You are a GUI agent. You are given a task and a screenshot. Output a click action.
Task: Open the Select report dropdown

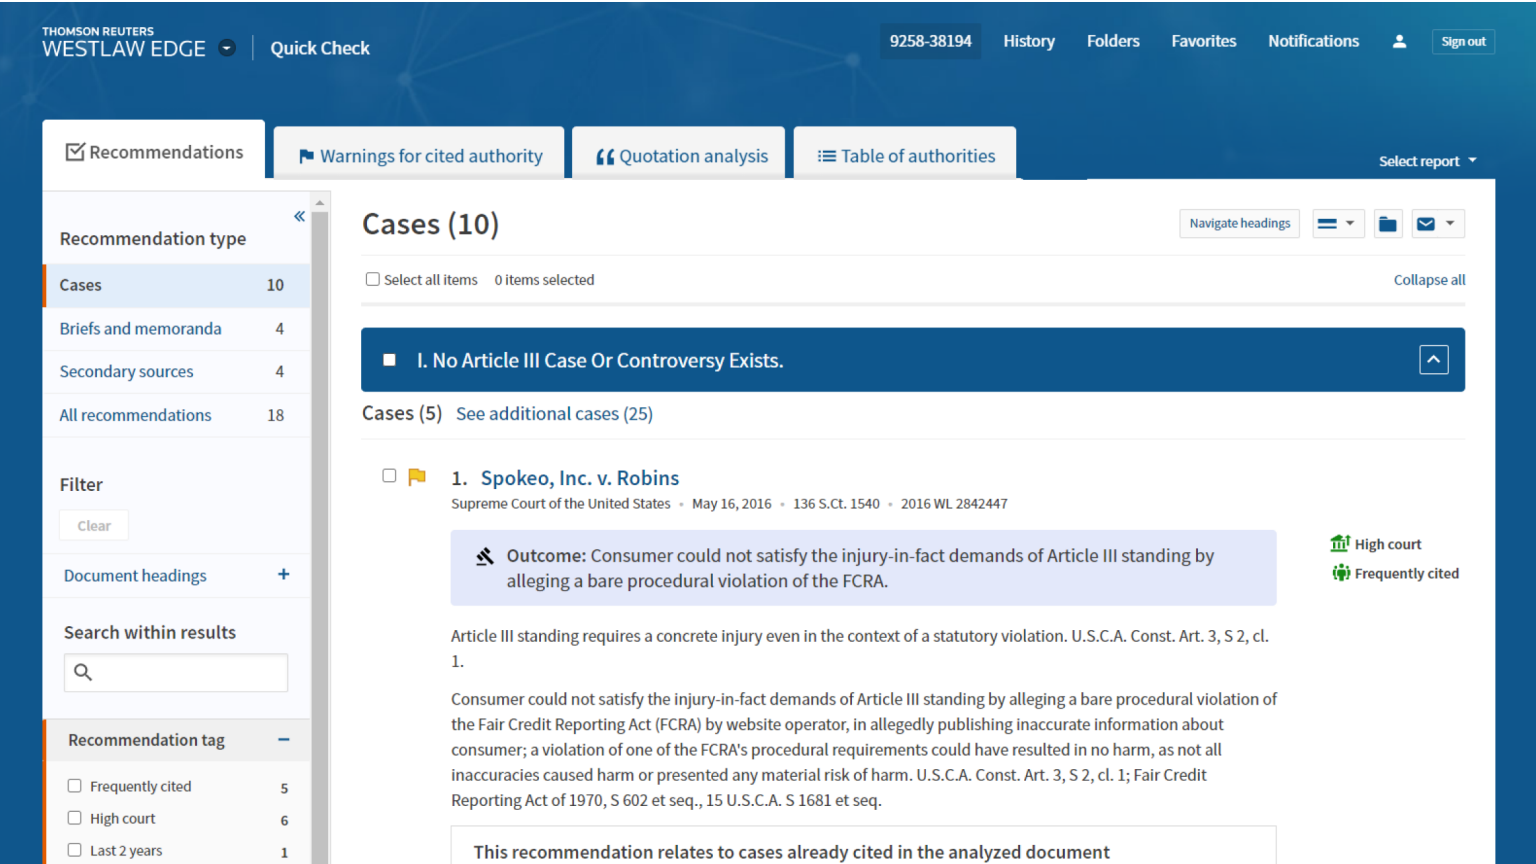[1427, 161]
